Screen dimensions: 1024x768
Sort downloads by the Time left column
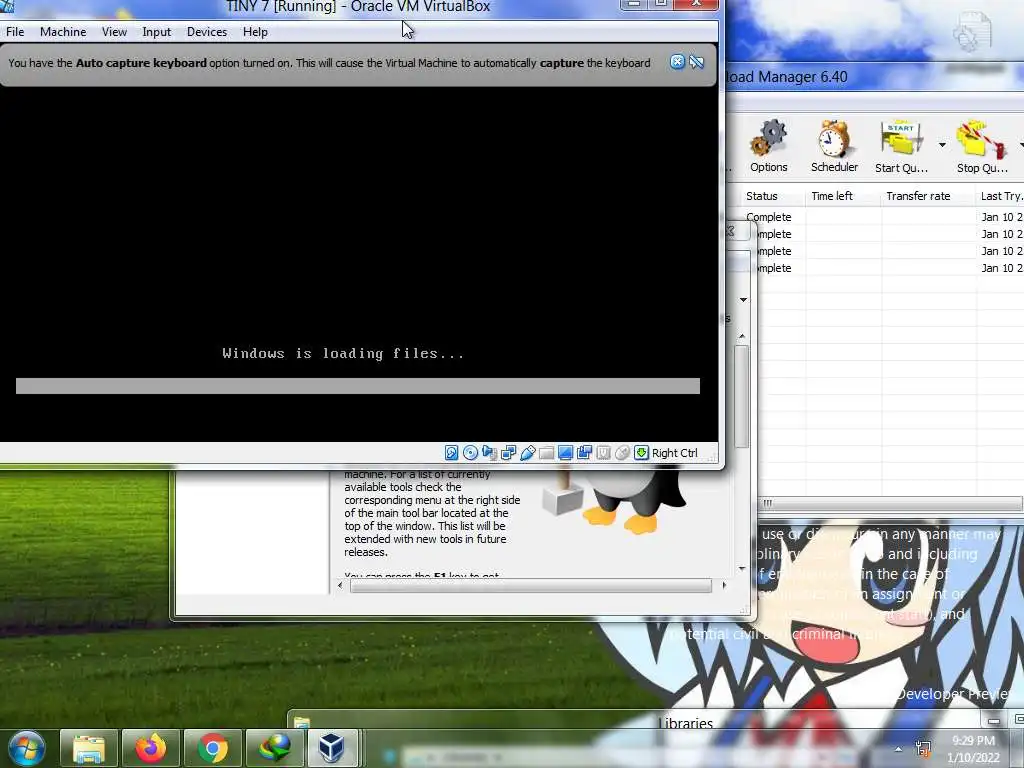843,196
